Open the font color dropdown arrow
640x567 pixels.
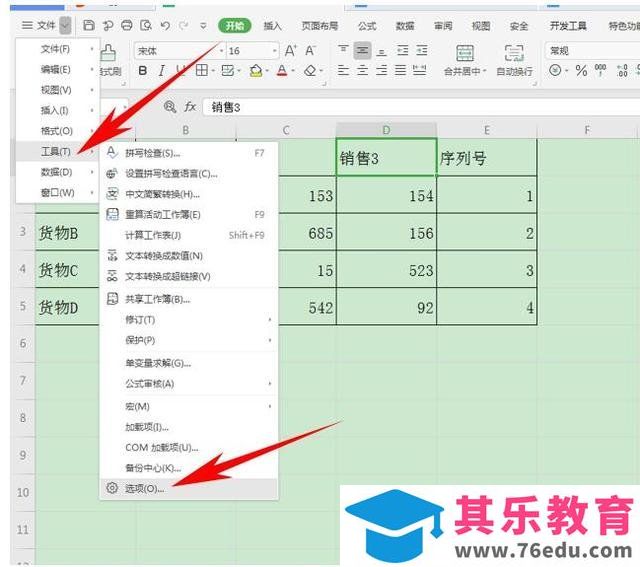pos(293,71)
